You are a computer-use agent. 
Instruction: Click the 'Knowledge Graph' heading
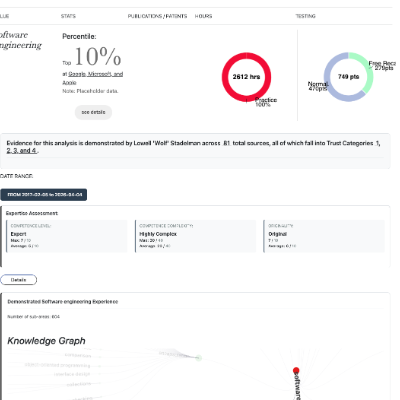point(46,341)
